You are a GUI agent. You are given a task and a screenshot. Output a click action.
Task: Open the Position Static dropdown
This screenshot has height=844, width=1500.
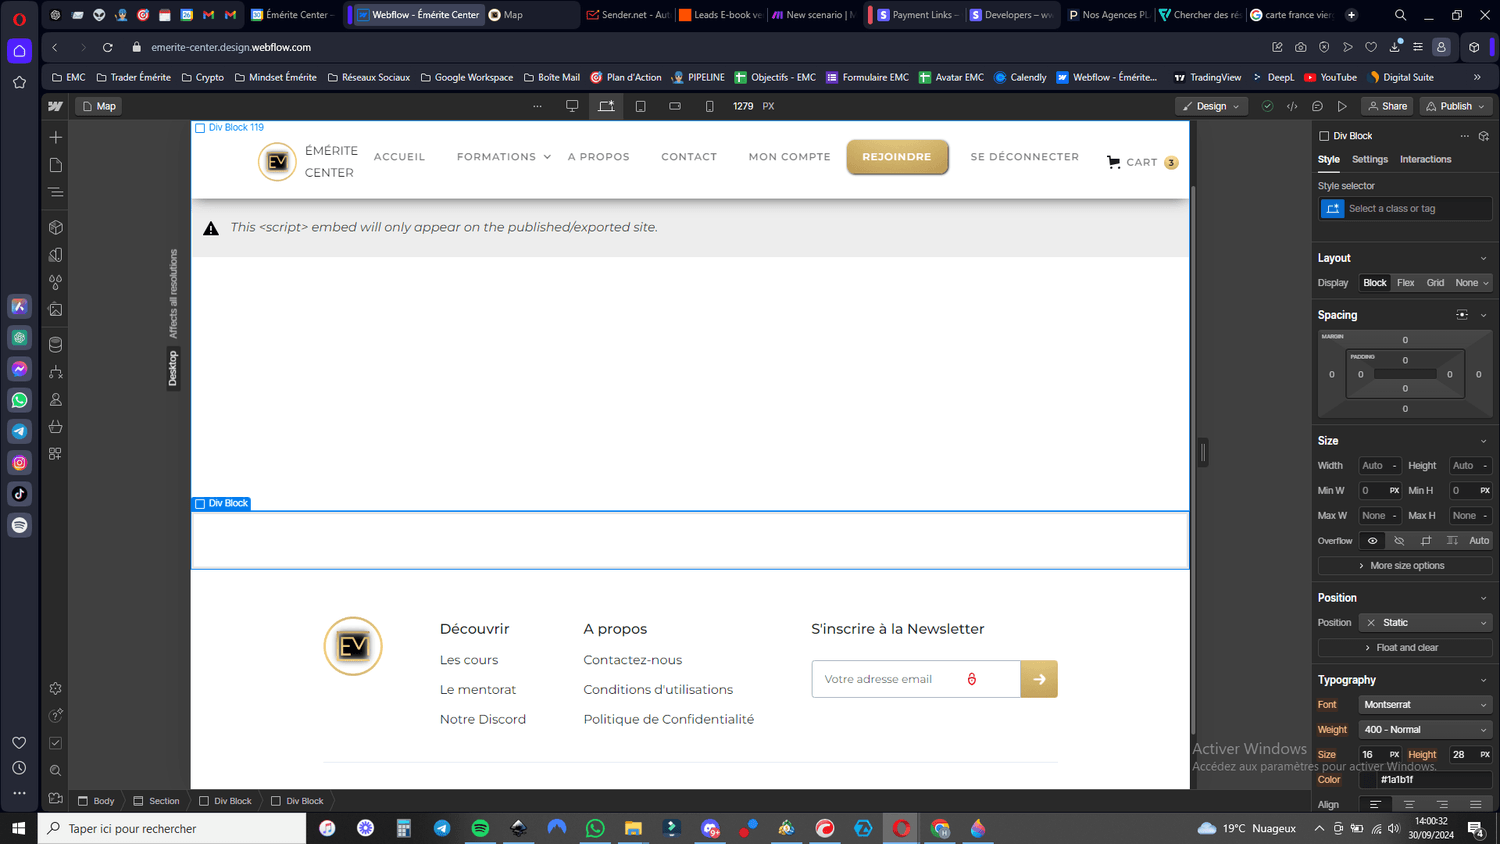point(1425,623)
